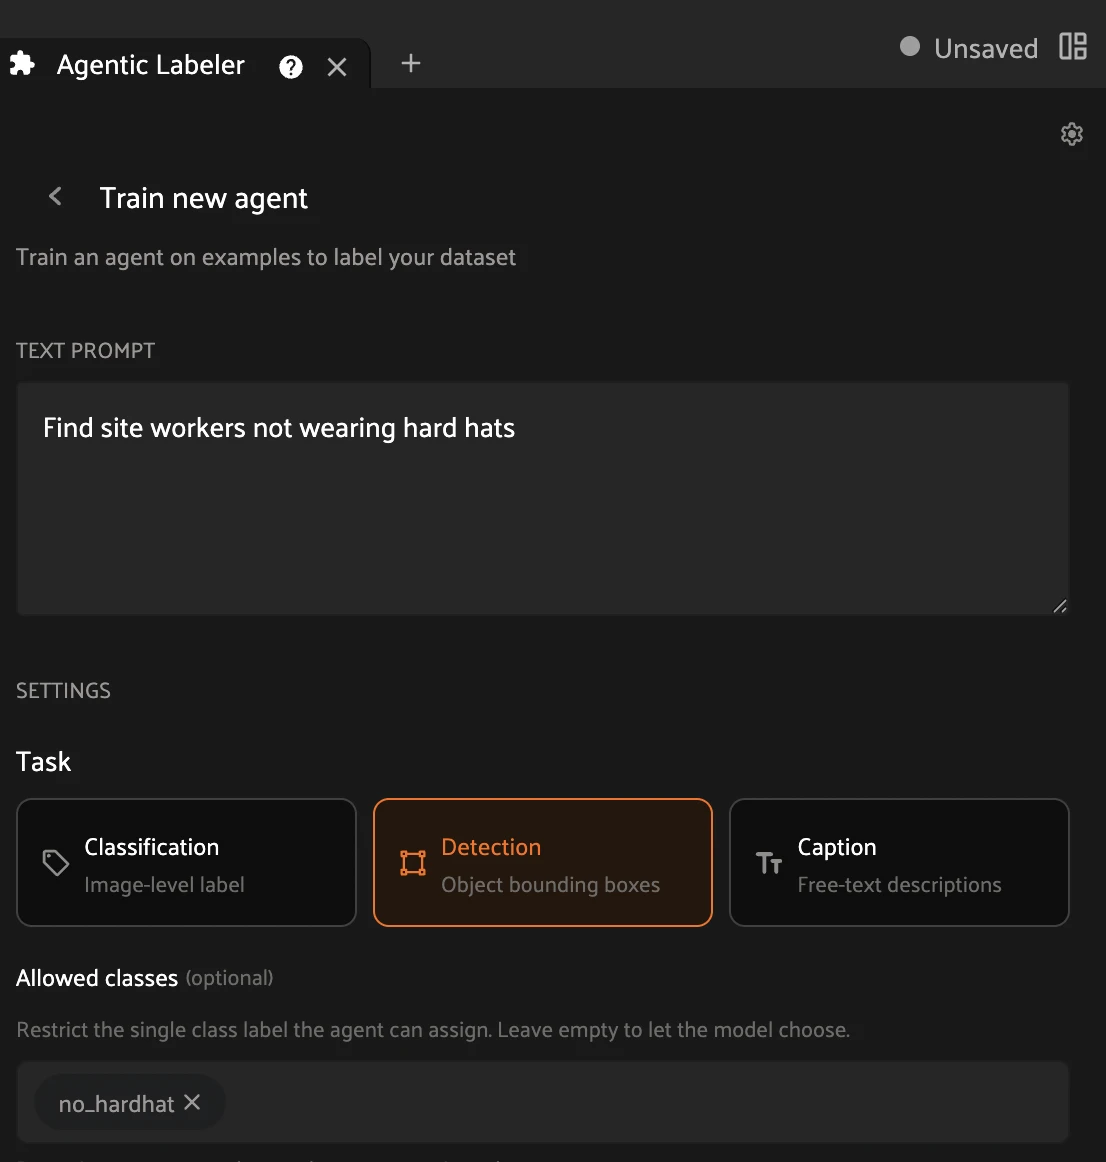The image size is (1106, 1162).
Task: Open the panel layout split icon
Action: [1073, 47]
